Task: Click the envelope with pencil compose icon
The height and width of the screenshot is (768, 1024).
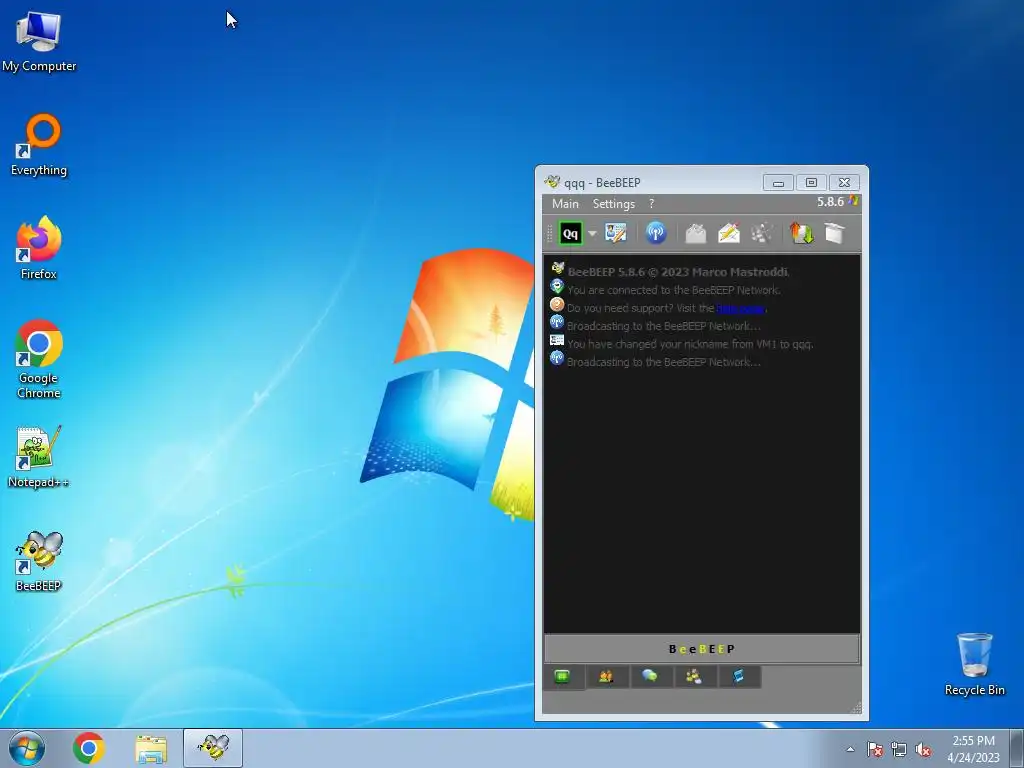Action: [x=729, y=233]
